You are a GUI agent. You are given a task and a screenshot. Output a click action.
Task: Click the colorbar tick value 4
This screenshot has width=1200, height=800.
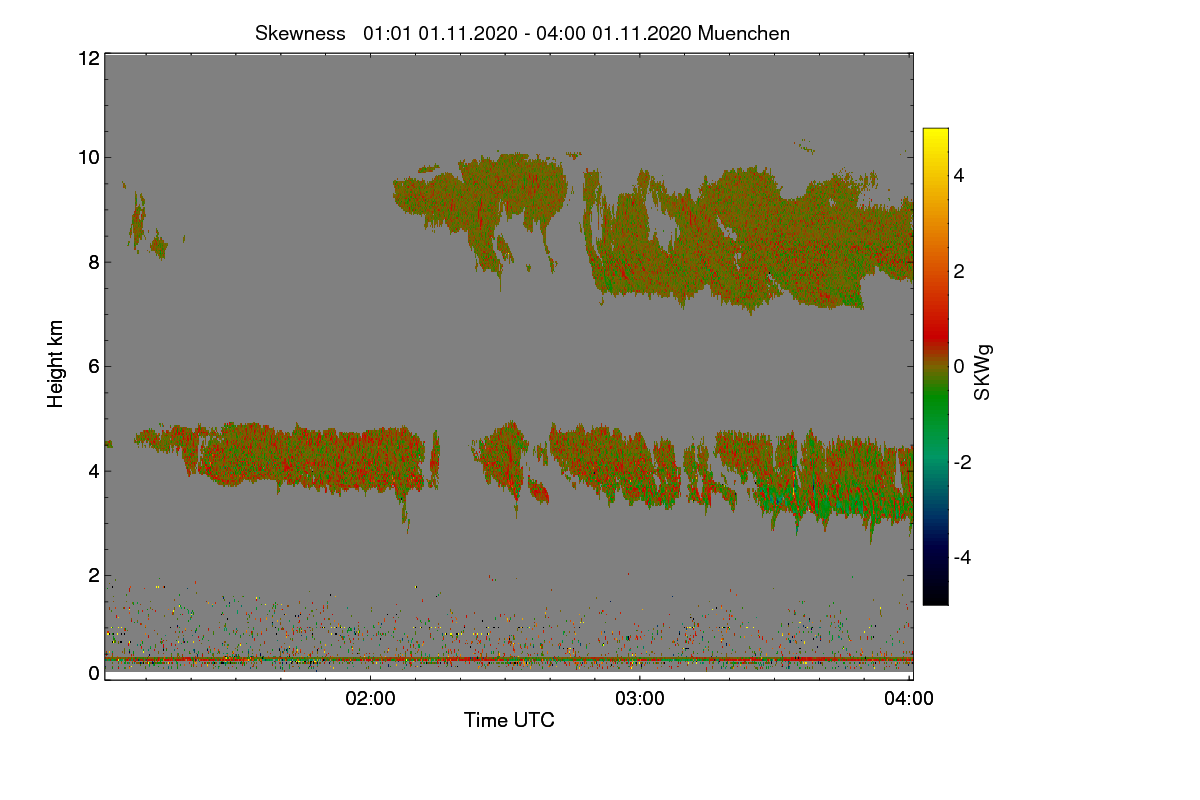[960, 175]
